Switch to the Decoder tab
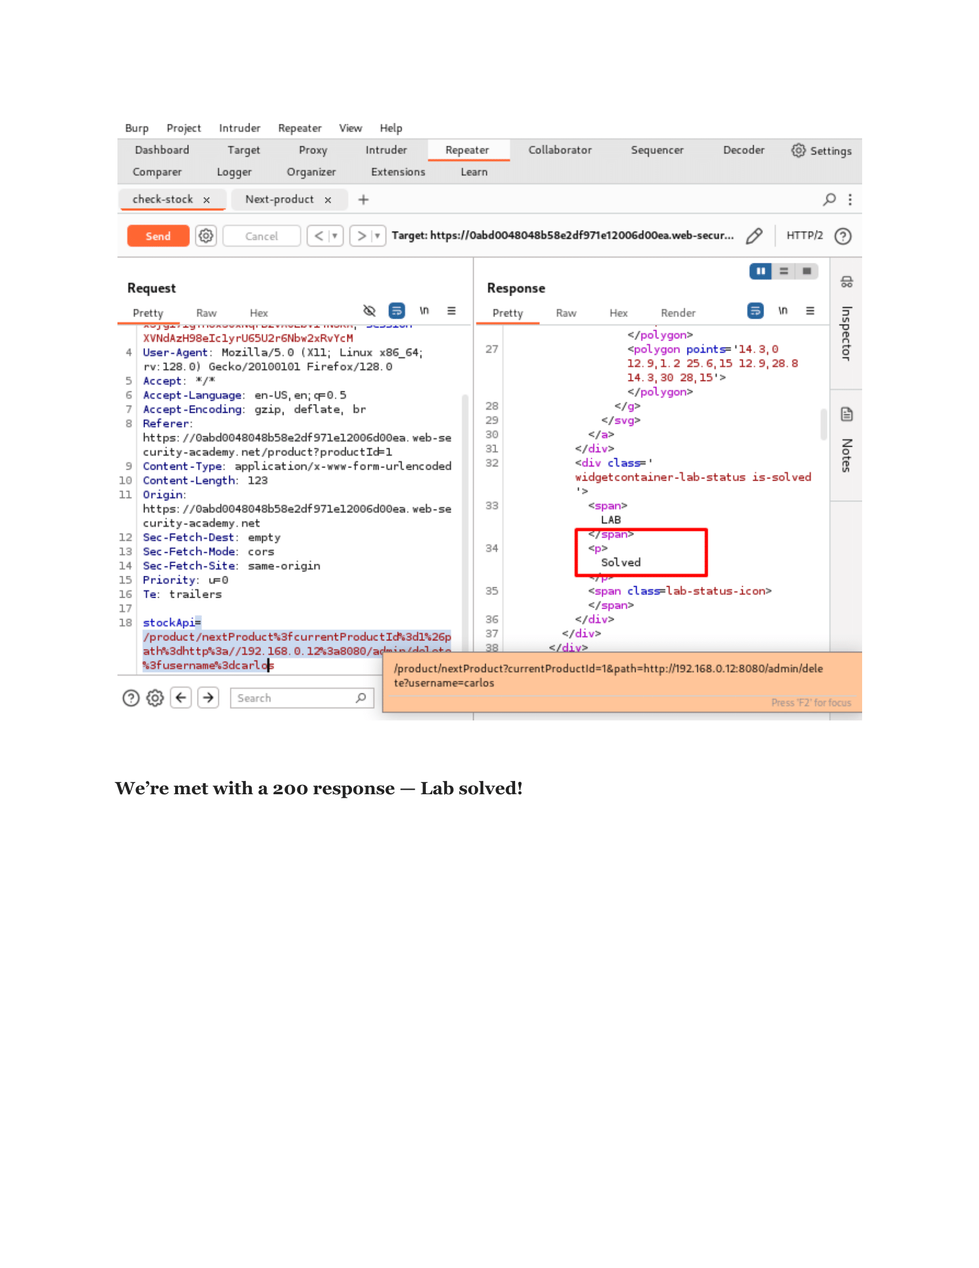979x1268 pixels. pyautogui.click(x=744, y=150)
